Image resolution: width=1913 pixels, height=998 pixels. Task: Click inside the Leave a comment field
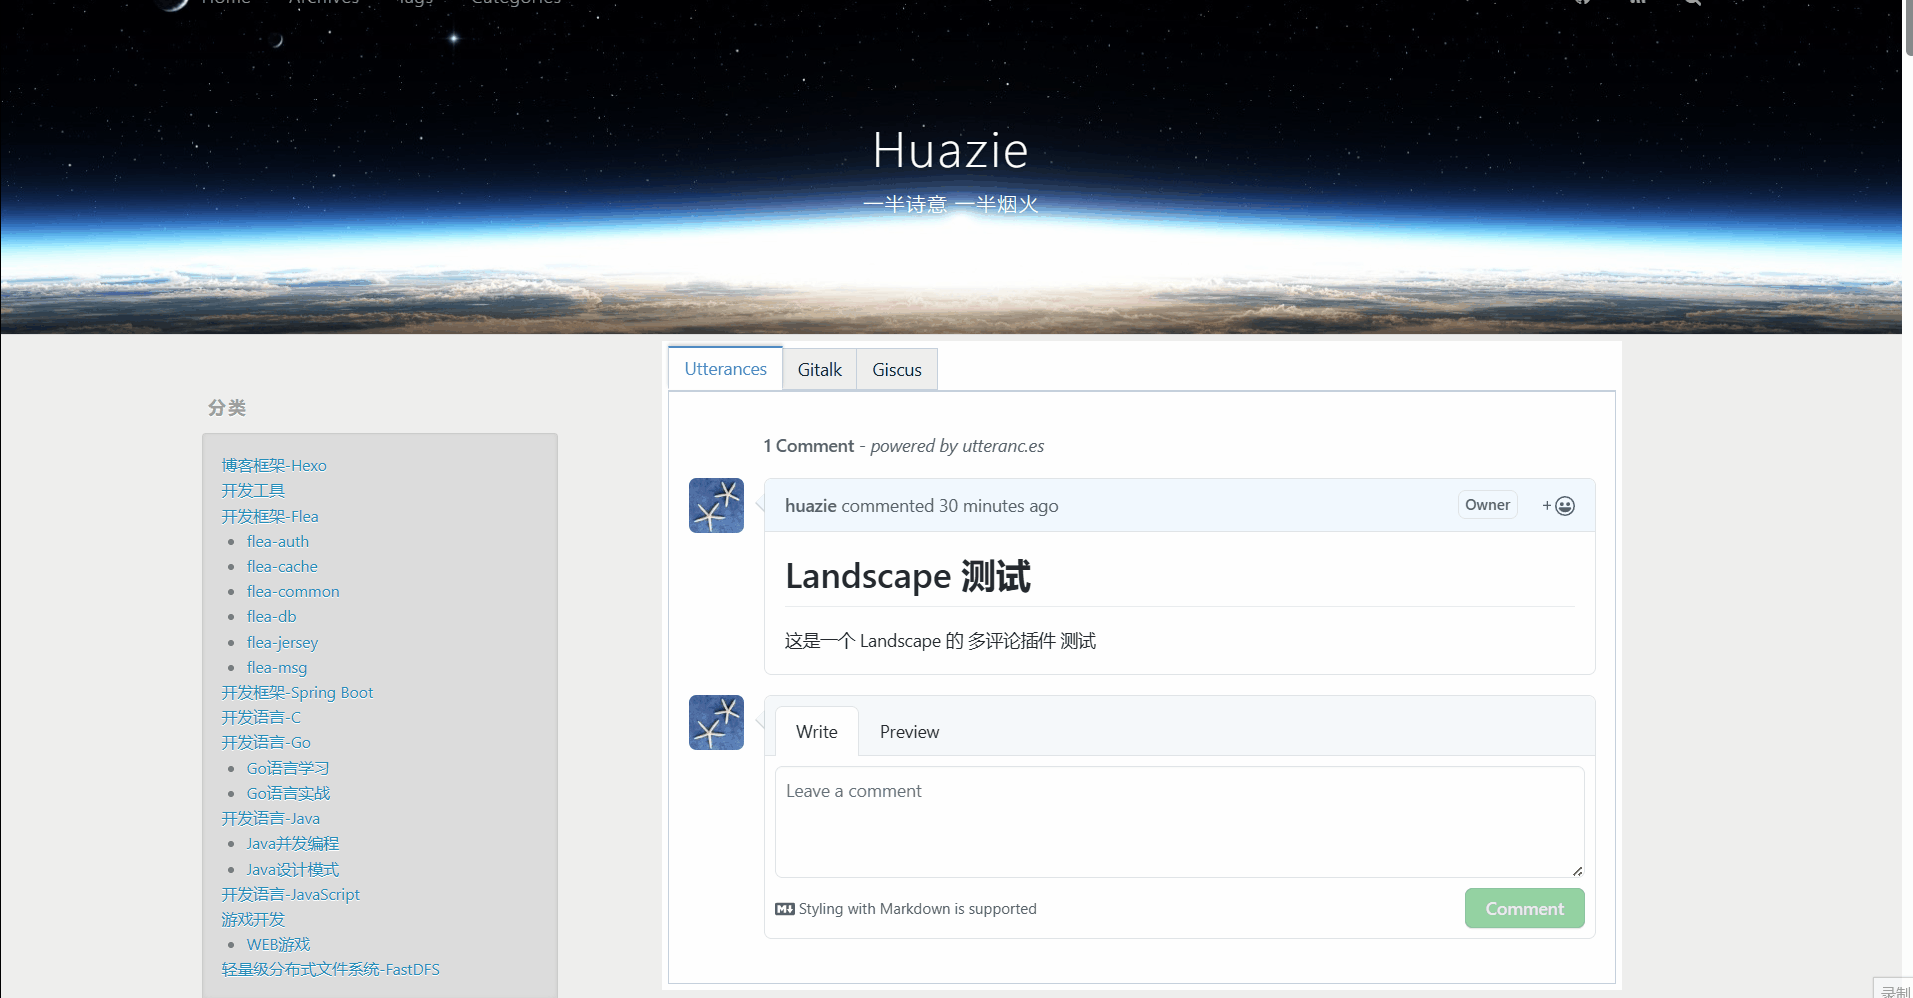tap(1178, 820)
